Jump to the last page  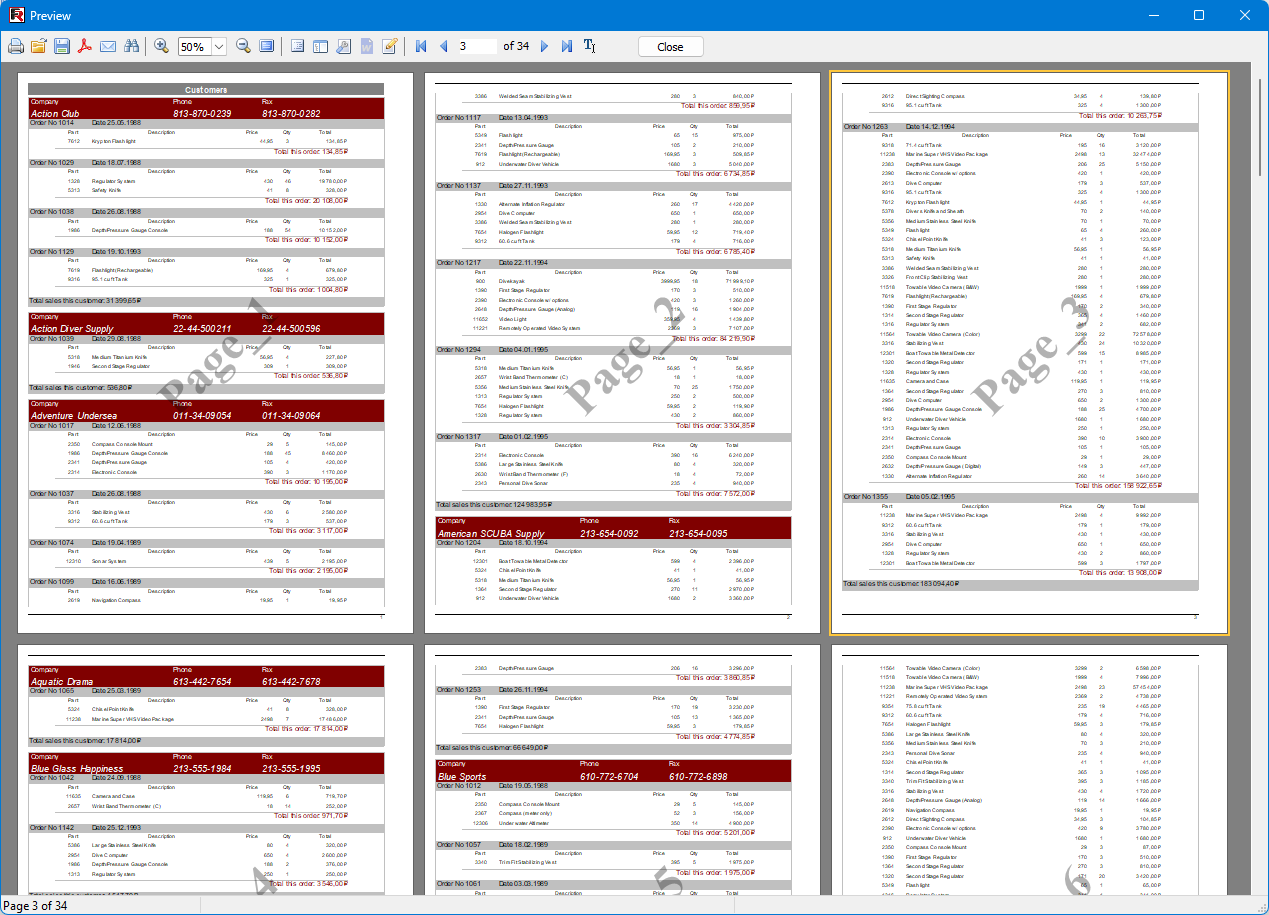pos(567,47)
